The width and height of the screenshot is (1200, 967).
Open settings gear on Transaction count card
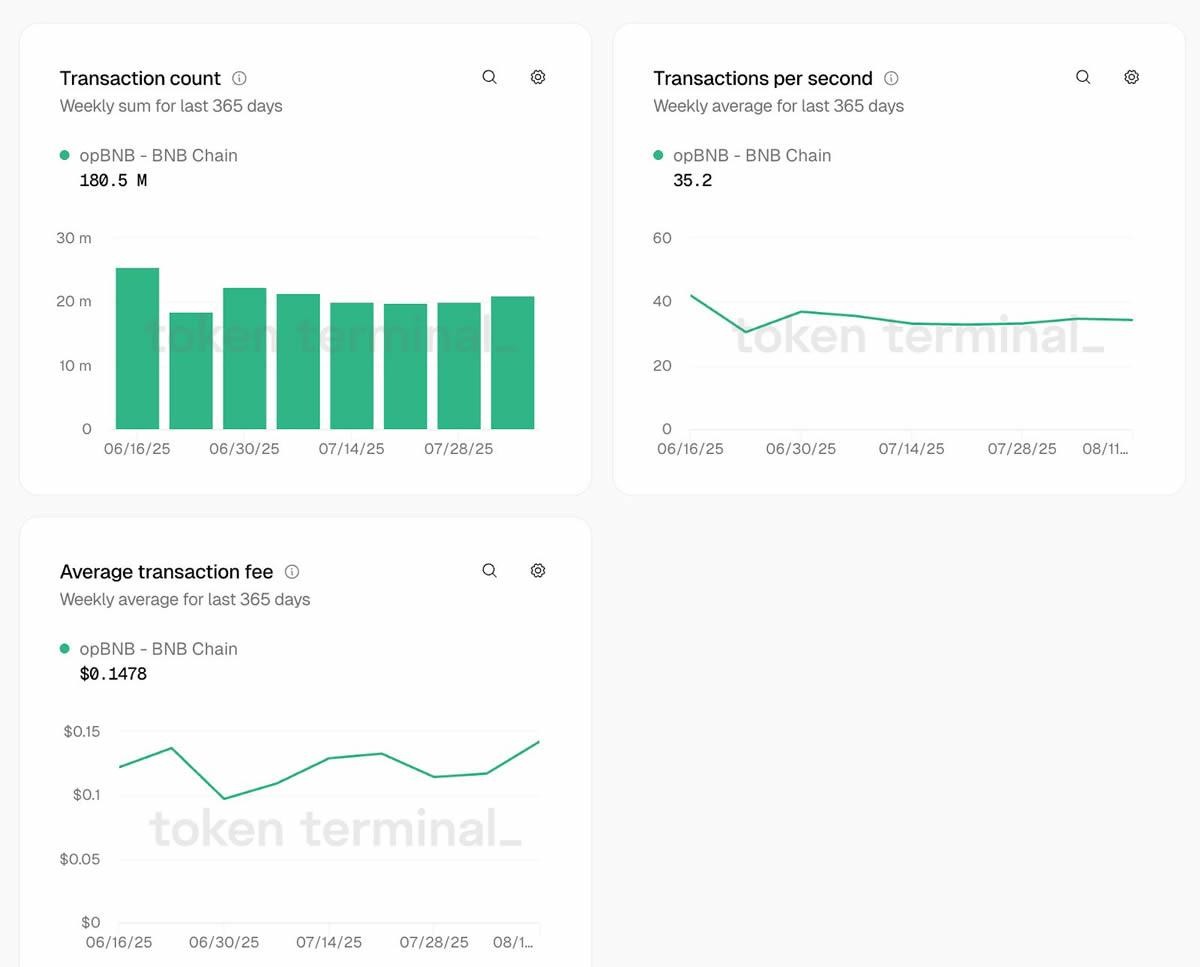pyautogui.click(x=538, y=77)
